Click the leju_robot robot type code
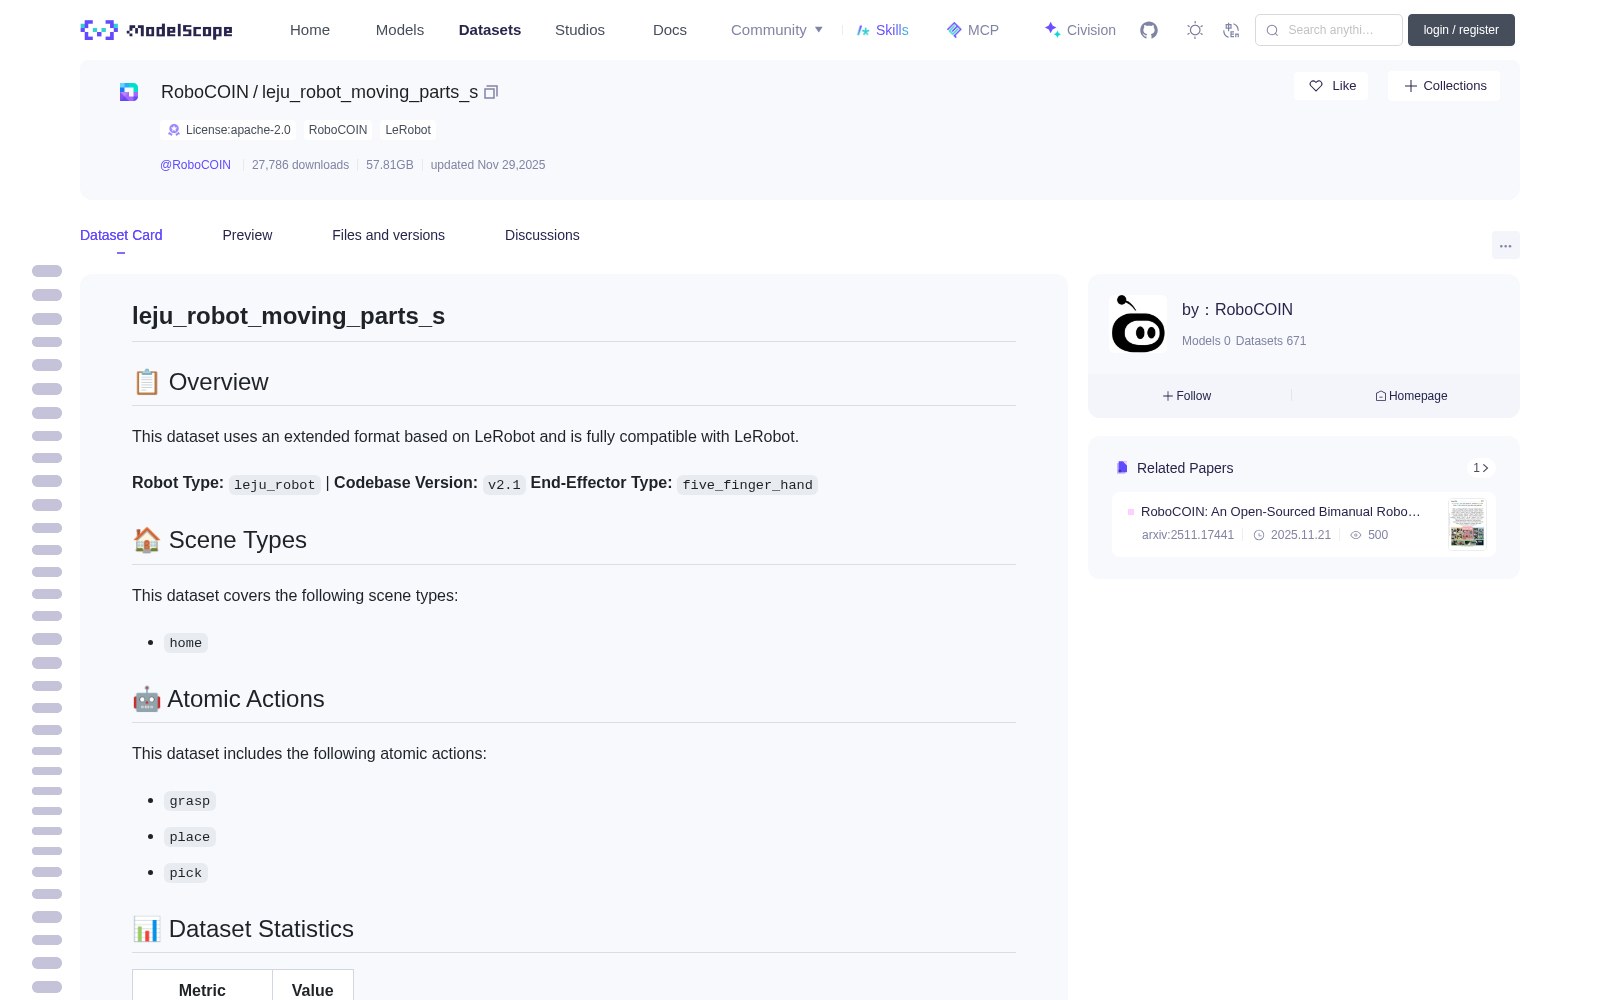 tap(275, 485)
